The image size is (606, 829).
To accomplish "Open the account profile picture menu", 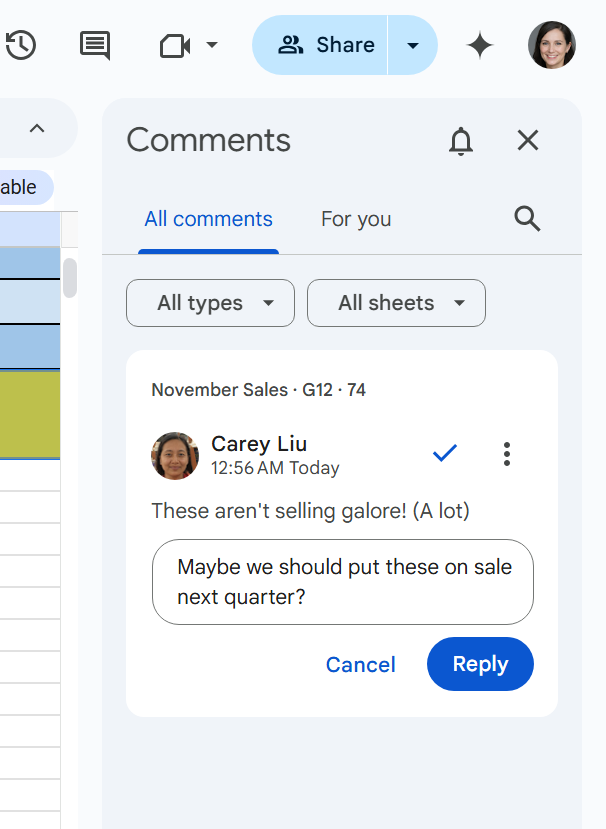I will coord(552,45).
